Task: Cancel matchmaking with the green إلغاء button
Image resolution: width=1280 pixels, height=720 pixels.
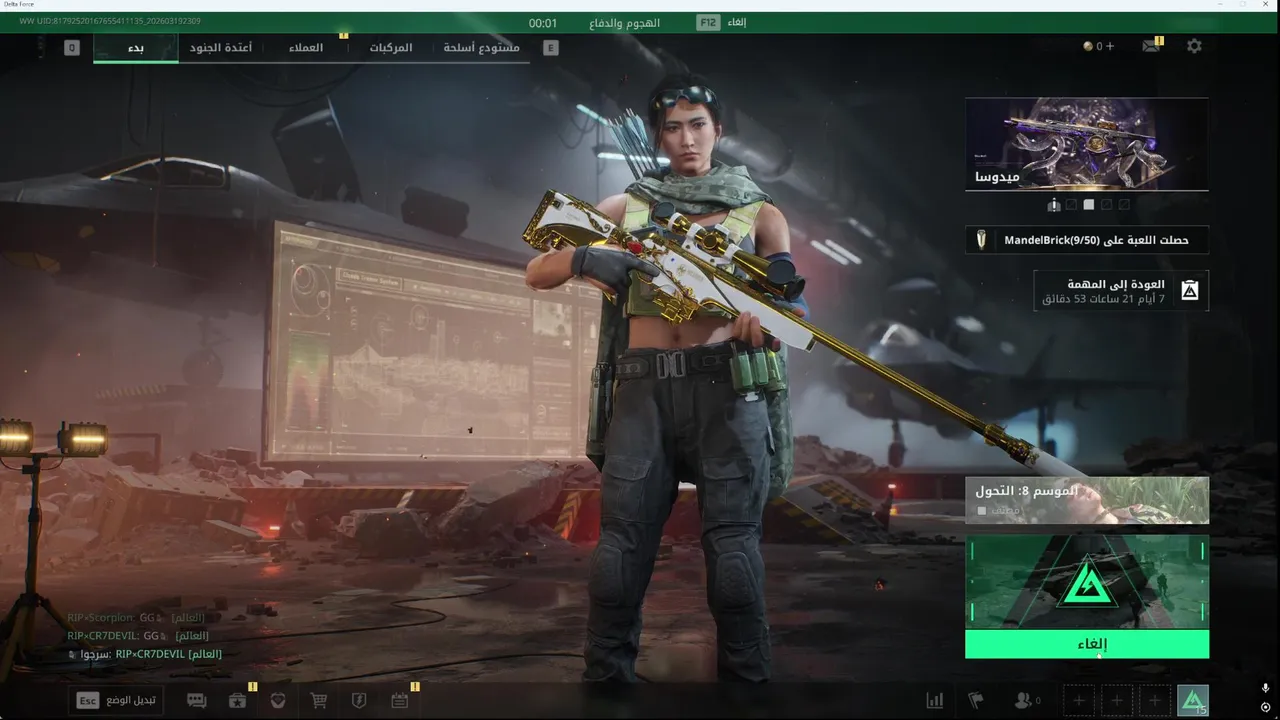Action: (x=1087, y=644)
